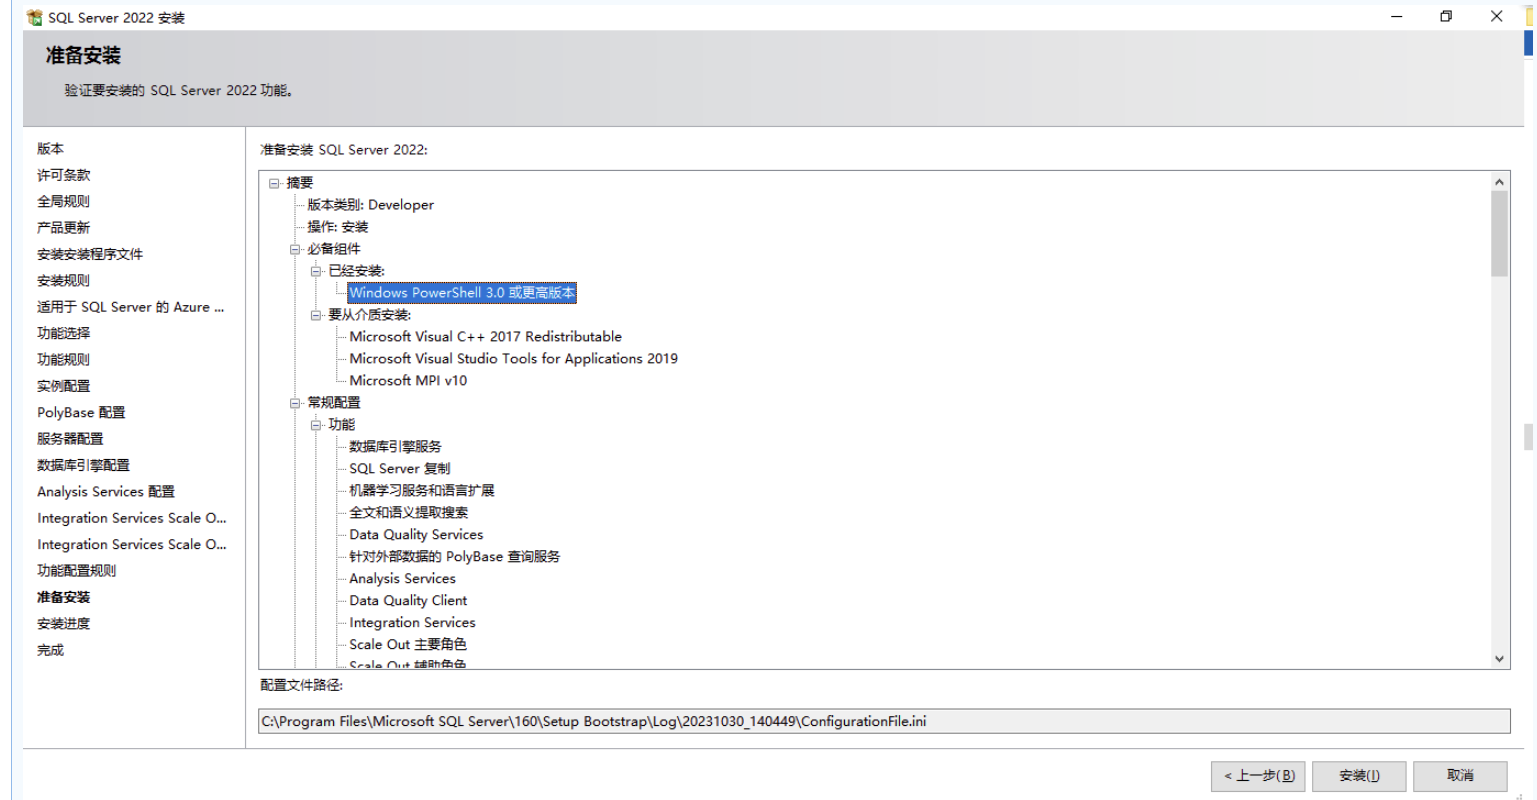Open 服务器配置 step in sidebar

click(x=70, y=439)
